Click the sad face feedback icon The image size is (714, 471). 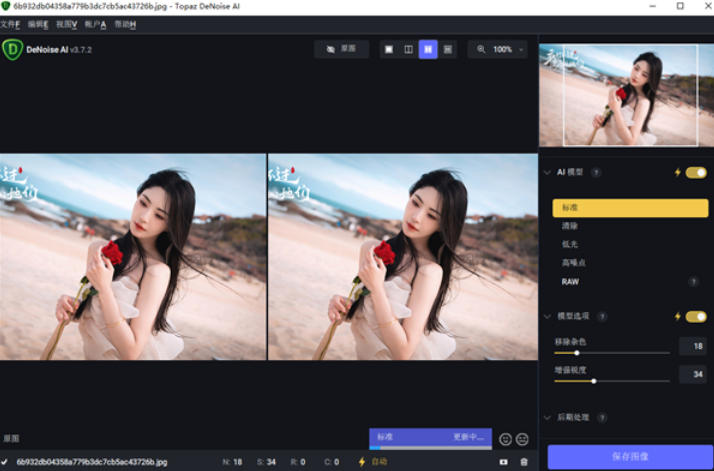[x=522, y=439]
